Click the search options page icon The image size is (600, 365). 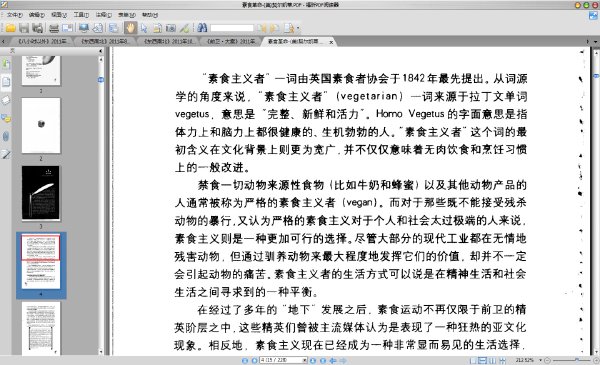pos(289,28)
